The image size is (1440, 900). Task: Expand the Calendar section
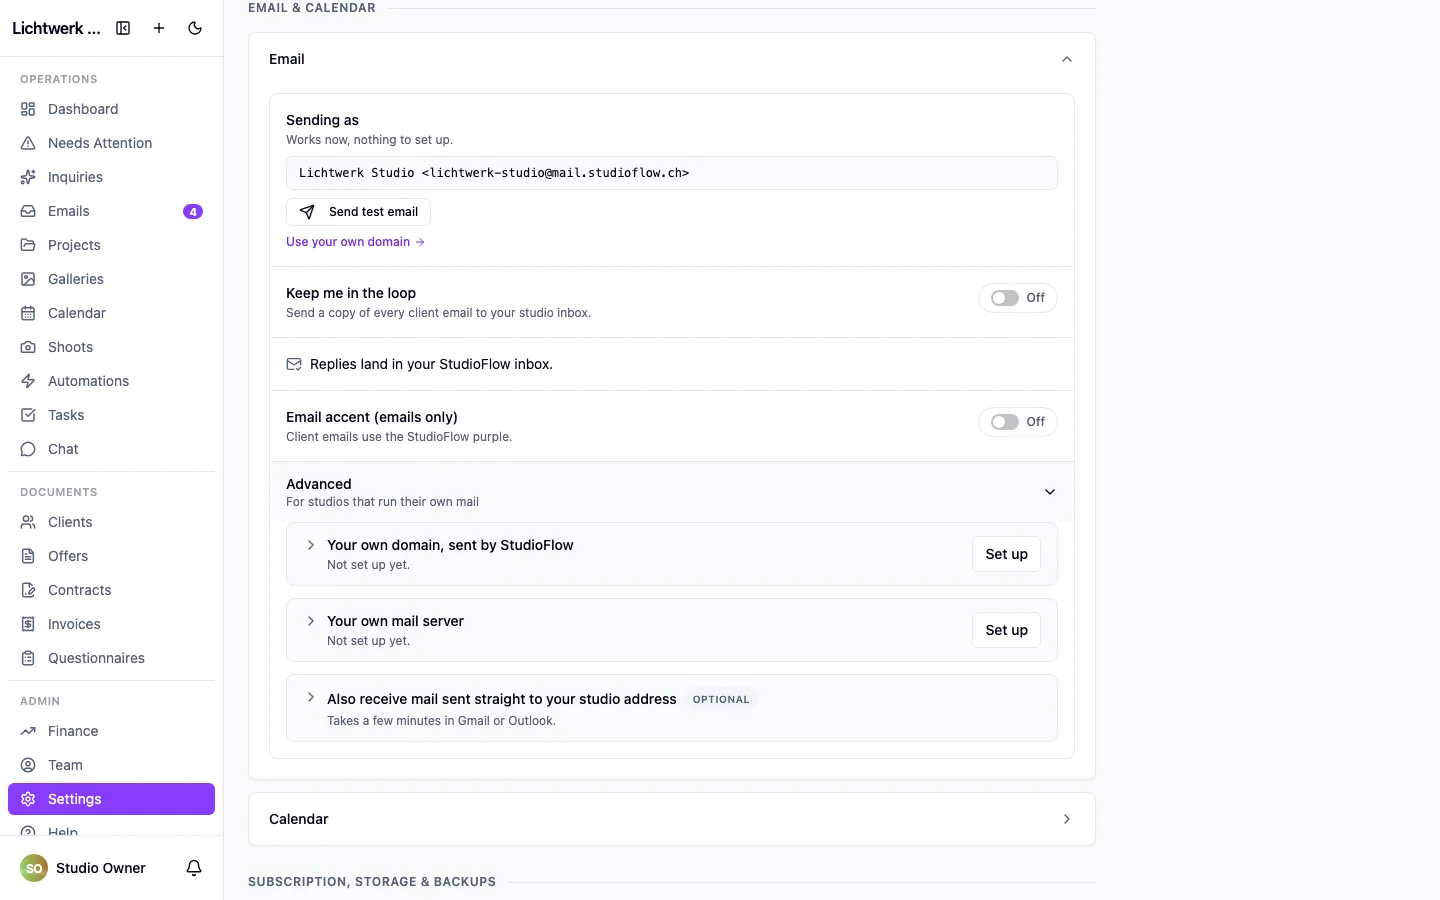(672, 819)
